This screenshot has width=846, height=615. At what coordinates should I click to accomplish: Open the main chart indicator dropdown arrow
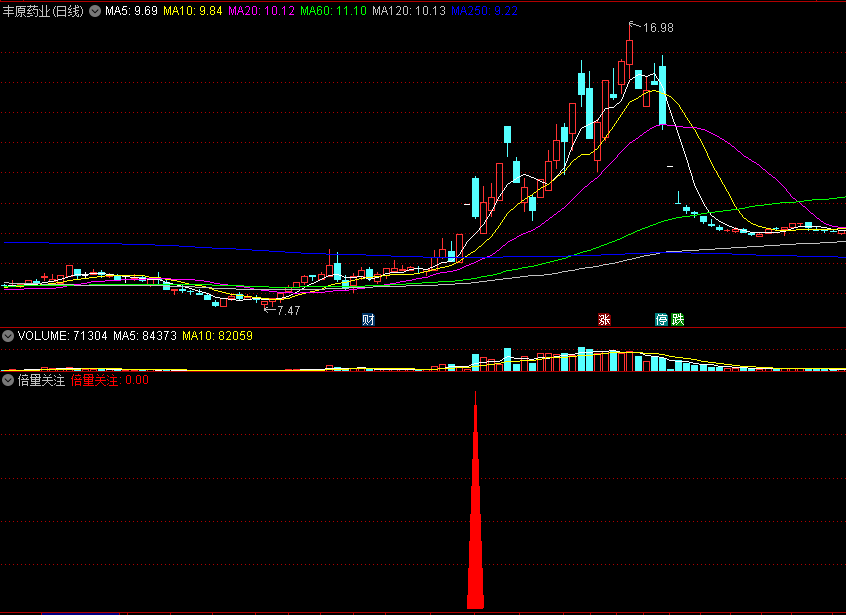95,11
